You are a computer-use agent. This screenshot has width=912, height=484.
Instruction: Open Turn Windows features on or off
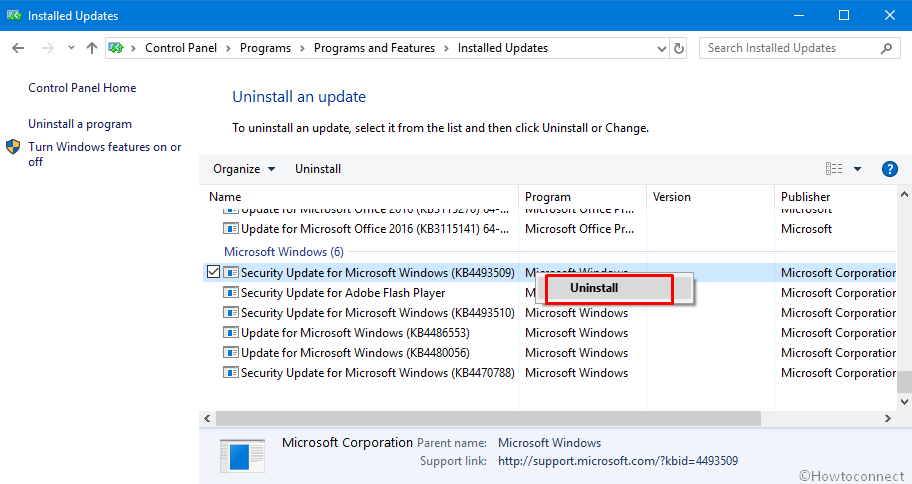click(105, 154)
